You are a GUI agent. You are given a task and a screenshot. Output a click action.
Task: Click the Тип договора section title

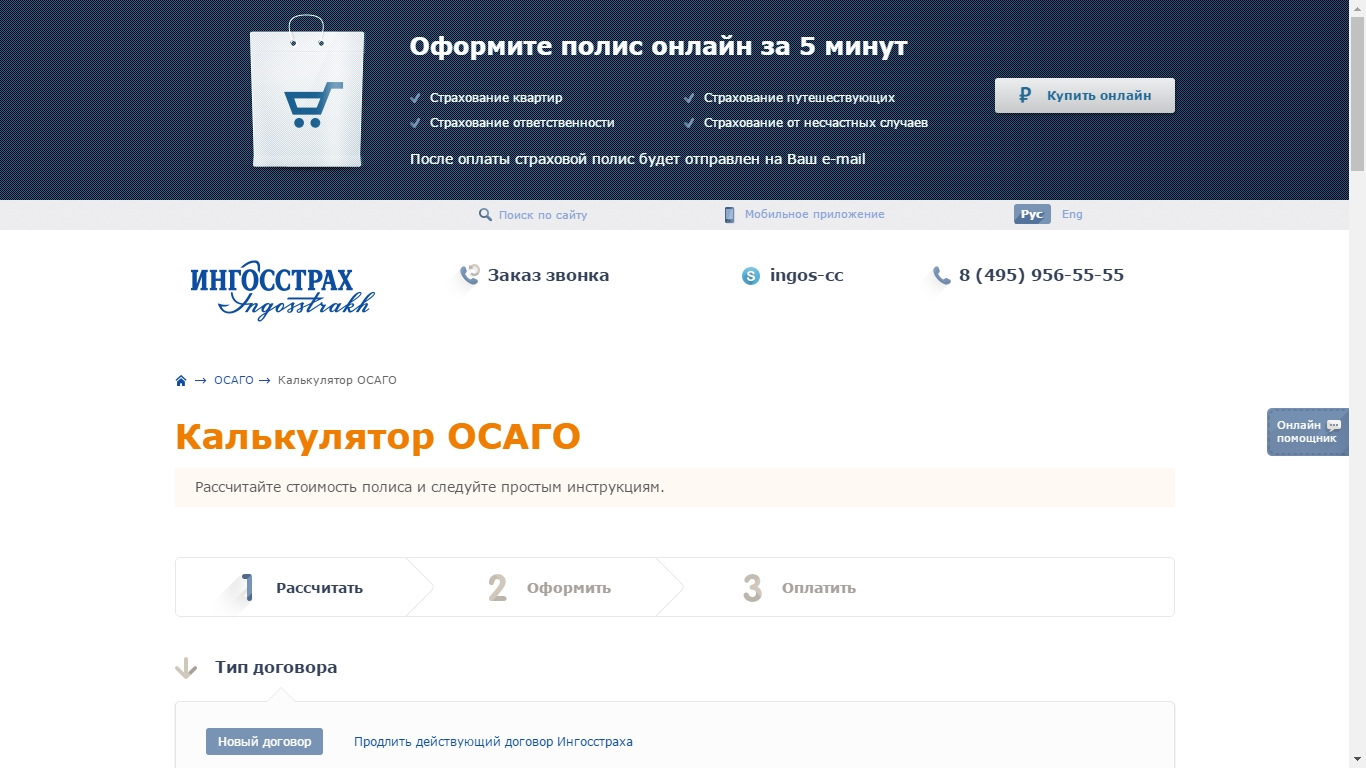tap(276, 668)
